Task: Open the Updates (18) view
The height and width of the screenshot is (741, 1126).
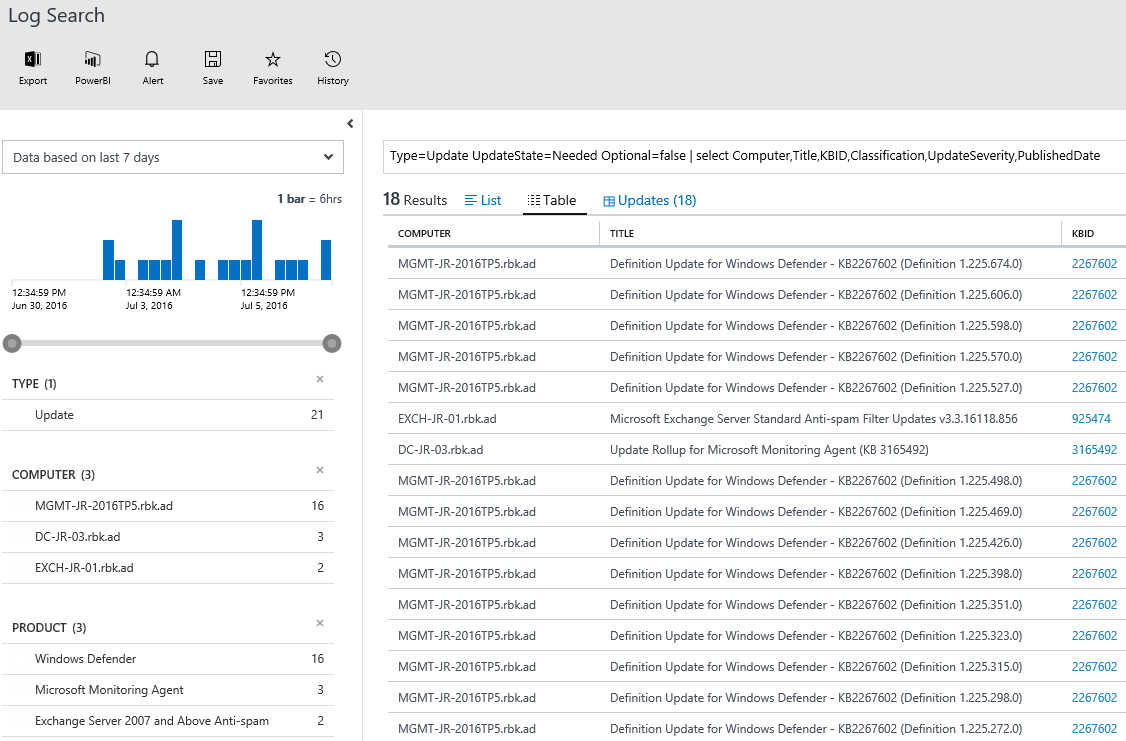Action: [649, 200]
